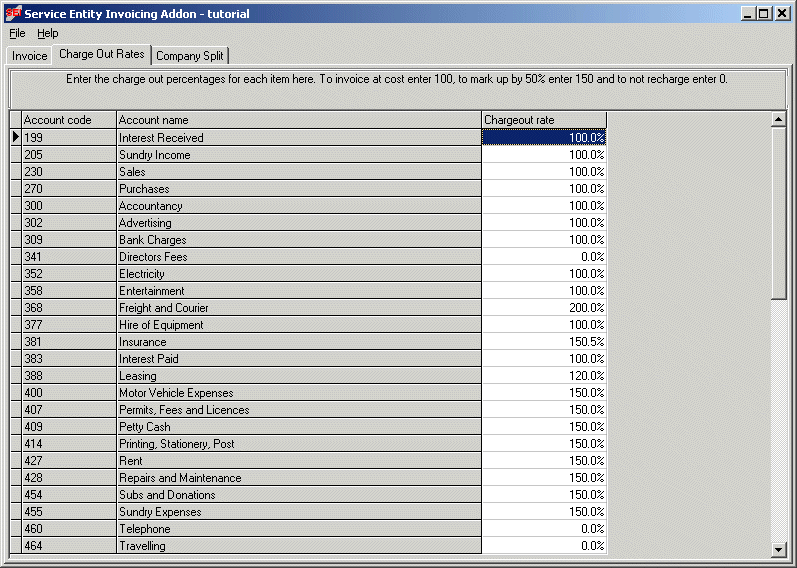Select the Charge Out Rates tab
Viewport: 797px width, 568px height.
click(x=102, y=54)
